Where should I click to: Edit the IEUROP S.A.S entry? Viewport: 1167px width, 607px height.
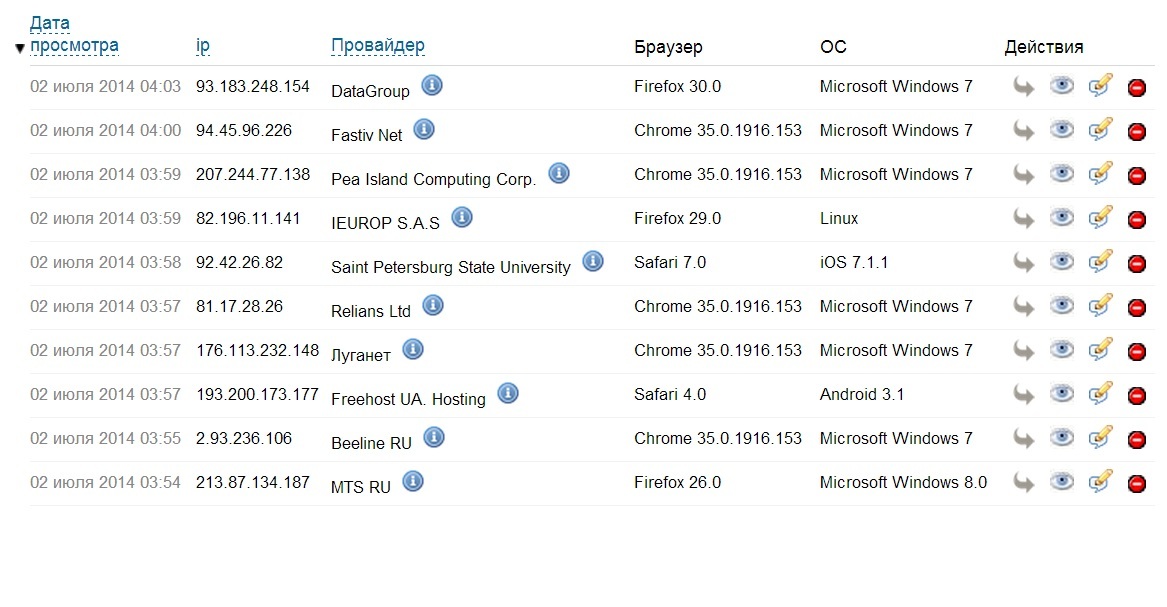coord(1100,218)
